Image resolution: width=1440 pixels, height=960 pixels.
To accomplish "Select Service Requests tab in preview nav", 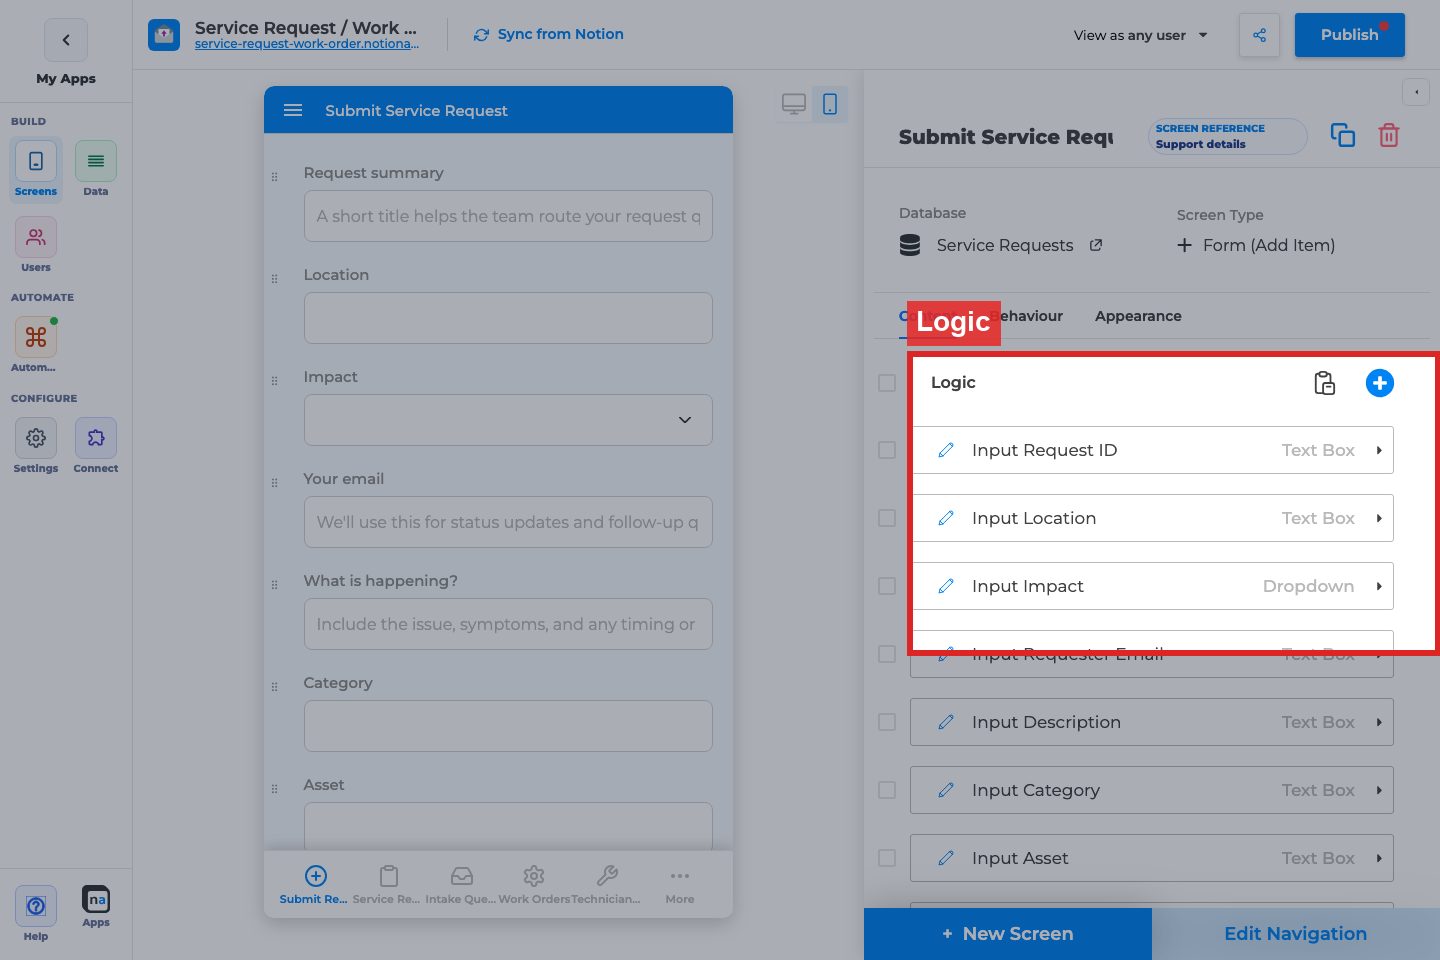I will click(387, 885).
